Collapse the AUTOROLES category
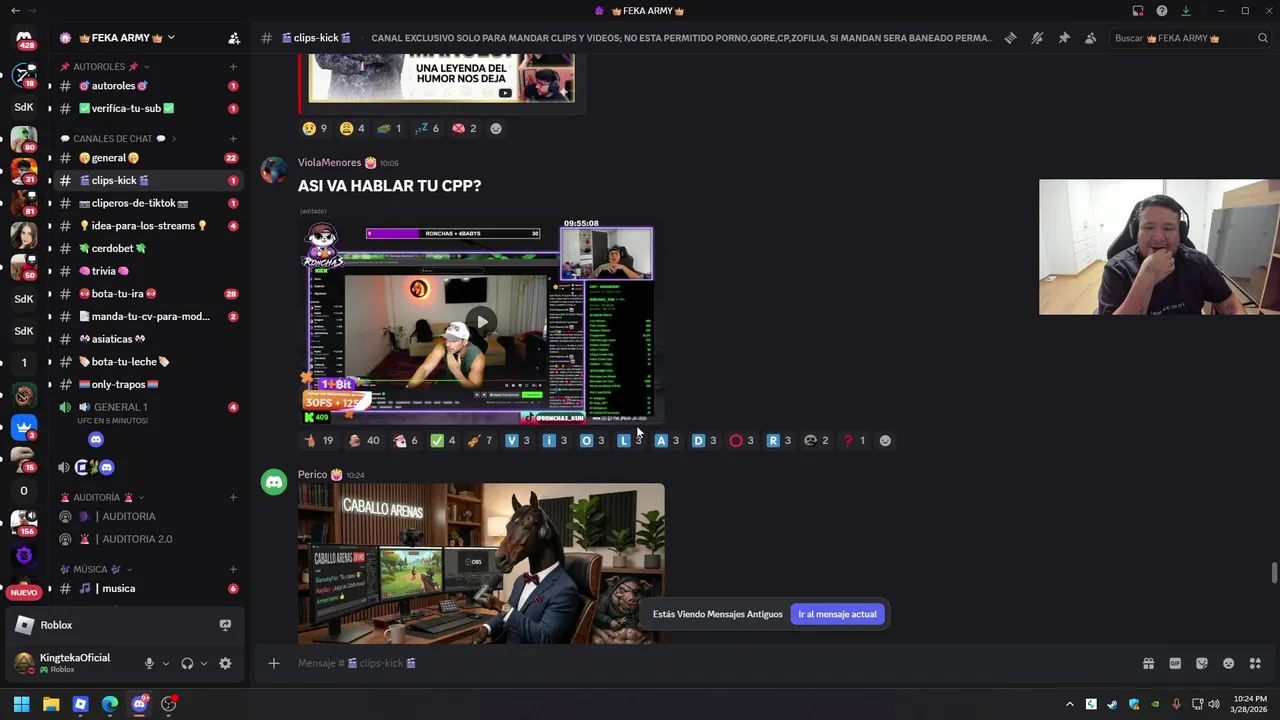1280x720 pixels. click(105, 67)
